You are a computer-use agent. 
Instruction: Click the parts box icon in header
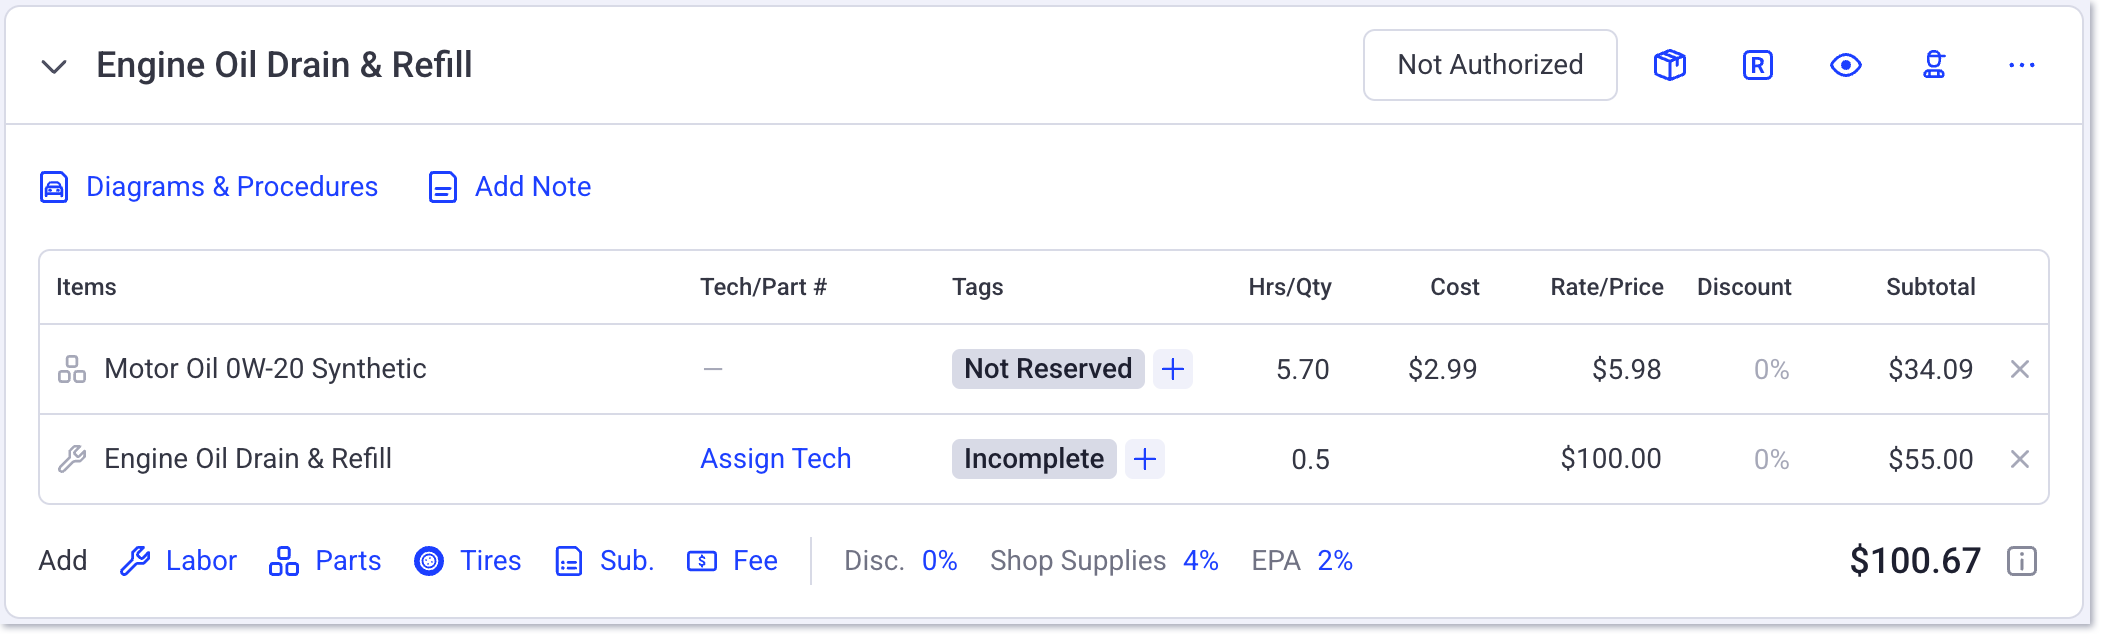point(1670,65)
